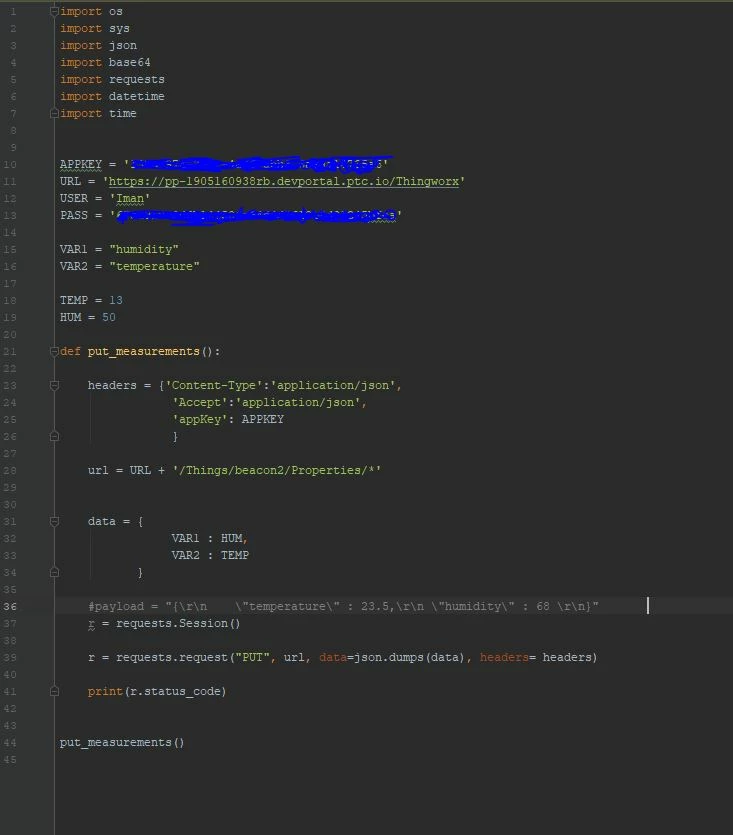
Task: Click the APPKEY variable on line 10
Action: 80,164
